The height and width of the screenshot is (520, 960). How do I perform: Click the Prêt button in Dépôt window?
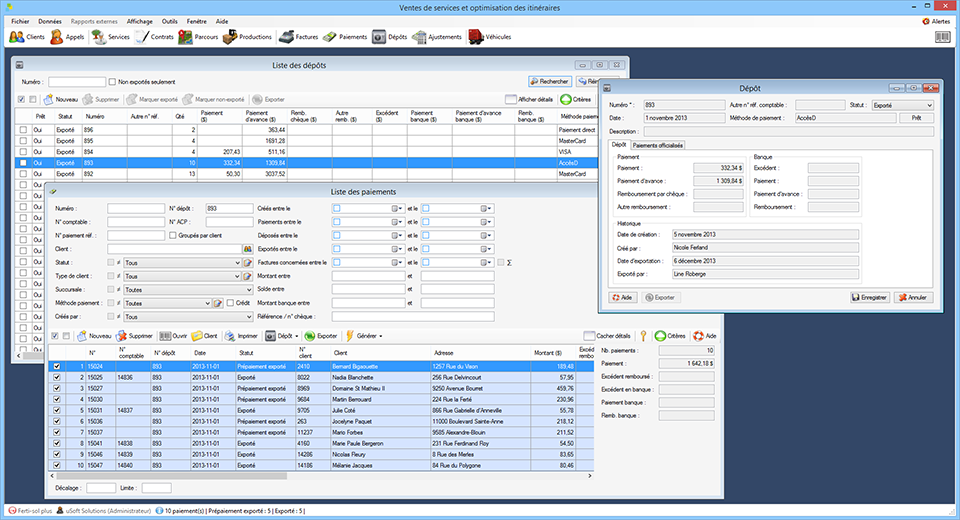[x=916, y=118]
